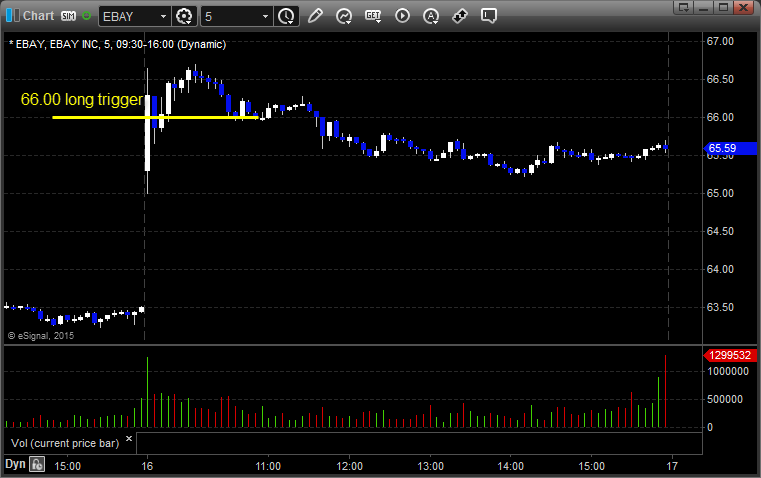The image size is (761, 478).
Task: Click the 1000000 volume axis label
Action: click(728, 371)
